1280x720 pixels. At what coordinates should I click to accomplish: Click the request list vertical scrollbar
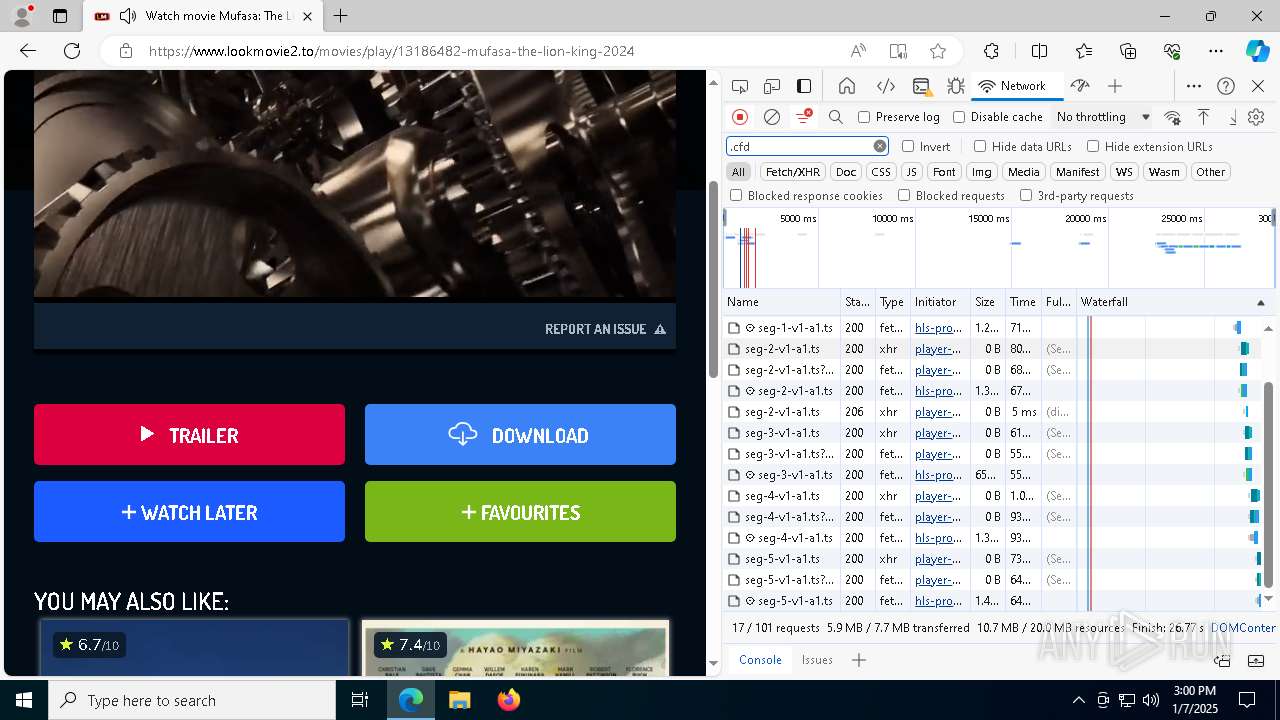tap(1269, 485)
